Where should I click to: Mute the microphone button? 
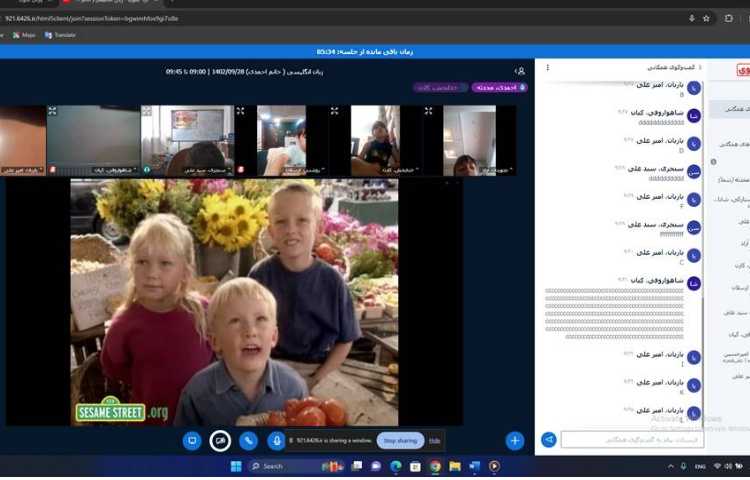click(x=276, y=440)
